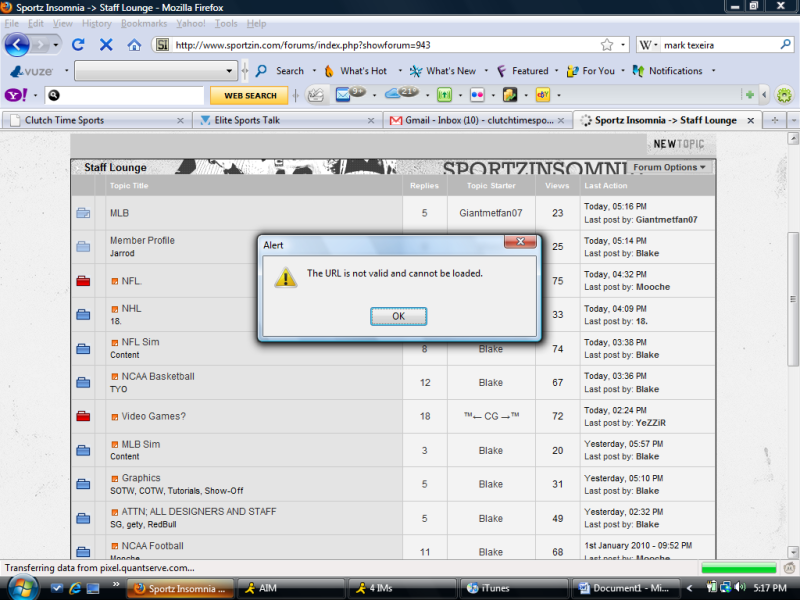Open For You in the Vuze toolbar
This screenshot has width=800, height=600.
(x=590, y=71)
